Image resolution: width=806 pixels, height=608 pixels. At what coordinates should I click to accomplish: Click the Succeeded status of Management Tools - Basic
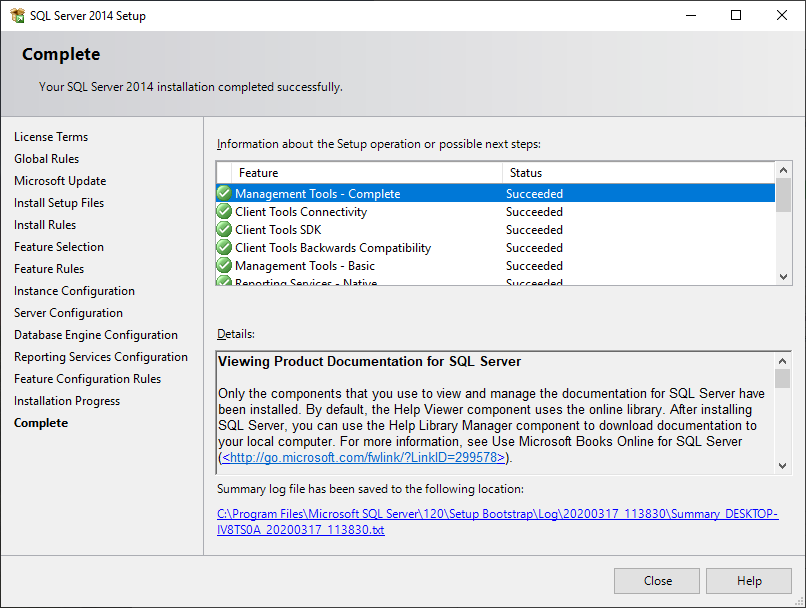pyautogui.click(x=534, y=266)
